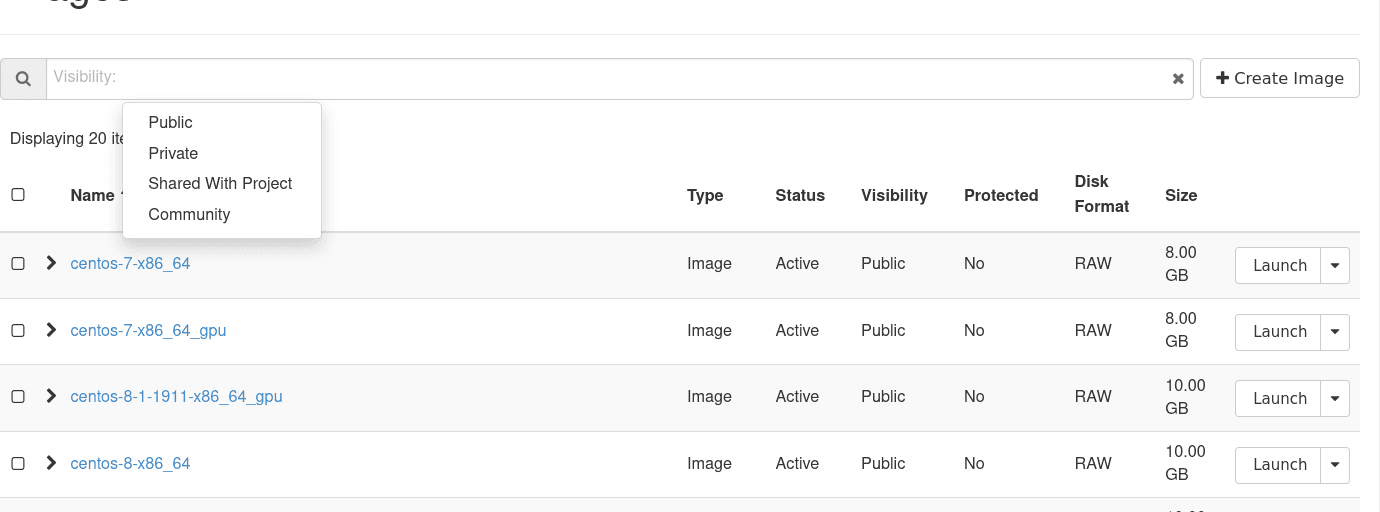Select checkbox for centos-8-x86_64 image
Screen dimensions: 1380x512
click(18, 463)
